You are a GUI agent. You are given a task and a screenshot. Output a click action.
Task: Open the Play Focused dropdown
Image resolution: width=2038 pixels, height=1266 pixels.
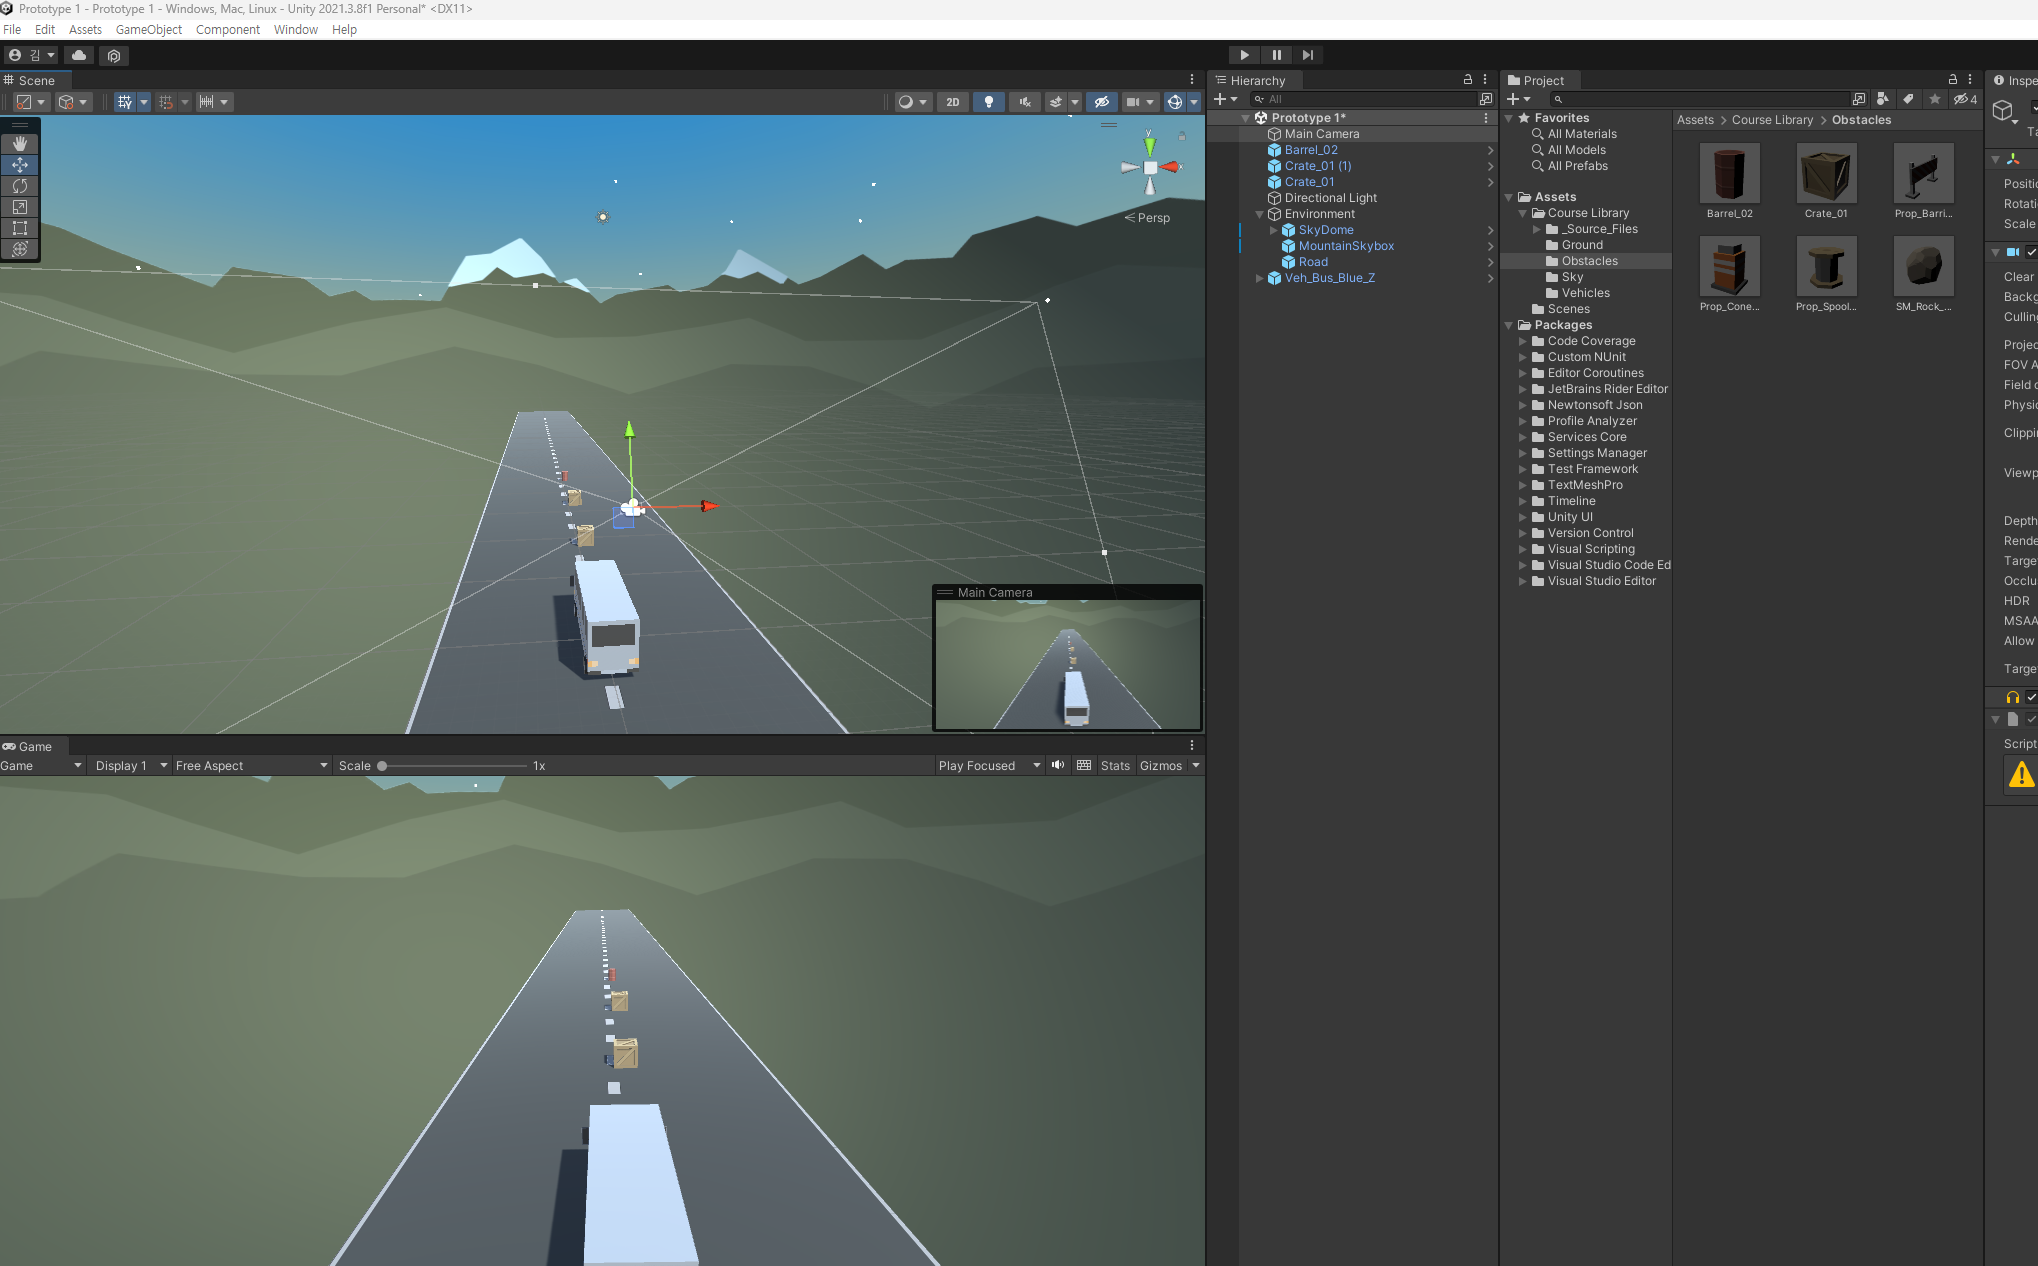pos(988,766)
